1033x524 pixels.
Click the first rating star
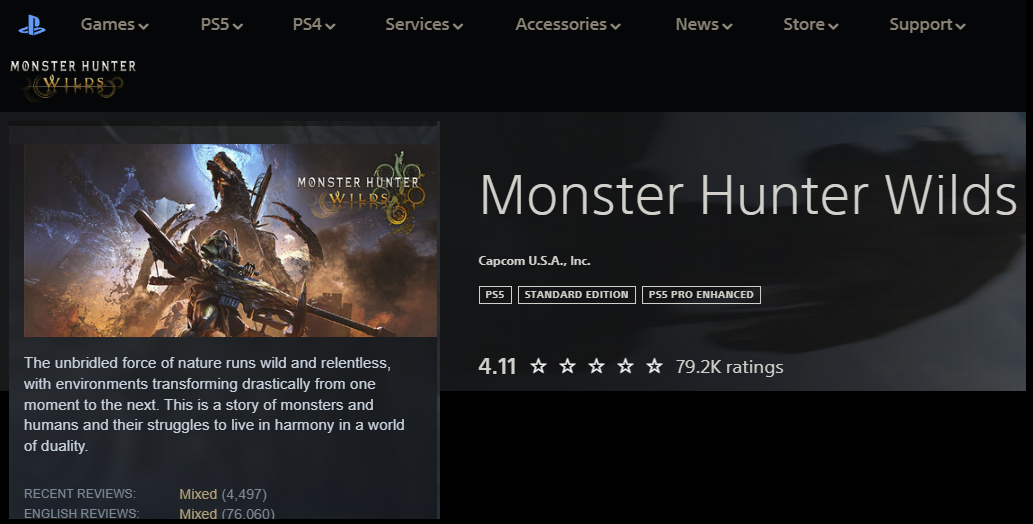coord(538,366)
